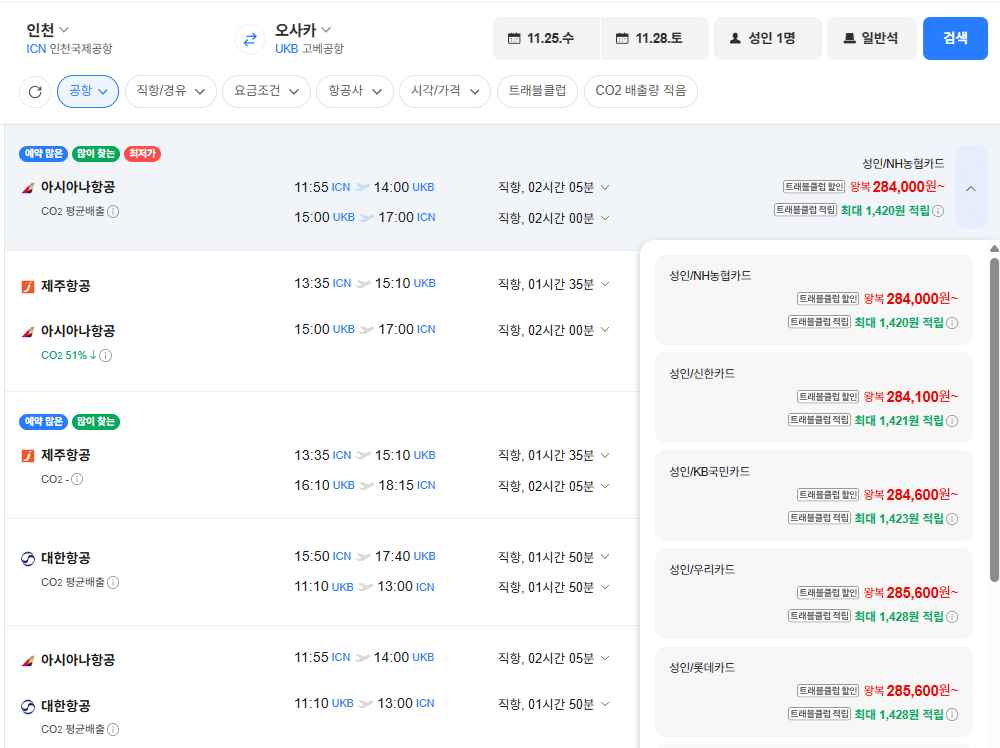1000x748 pixels.
Task: Select the 성인/우리카드 fare 285,600원
Action: pyautogui.click(x=814, y=593)
